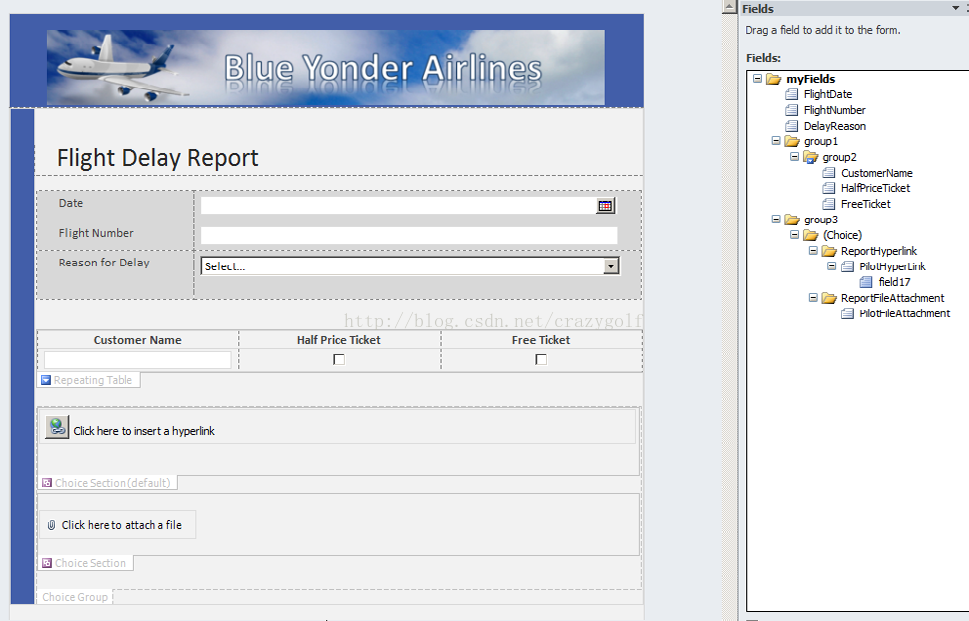The width and height of the screenshot is (969, 621).
Task: Click the scroll up arrow button
Action: 730,7
